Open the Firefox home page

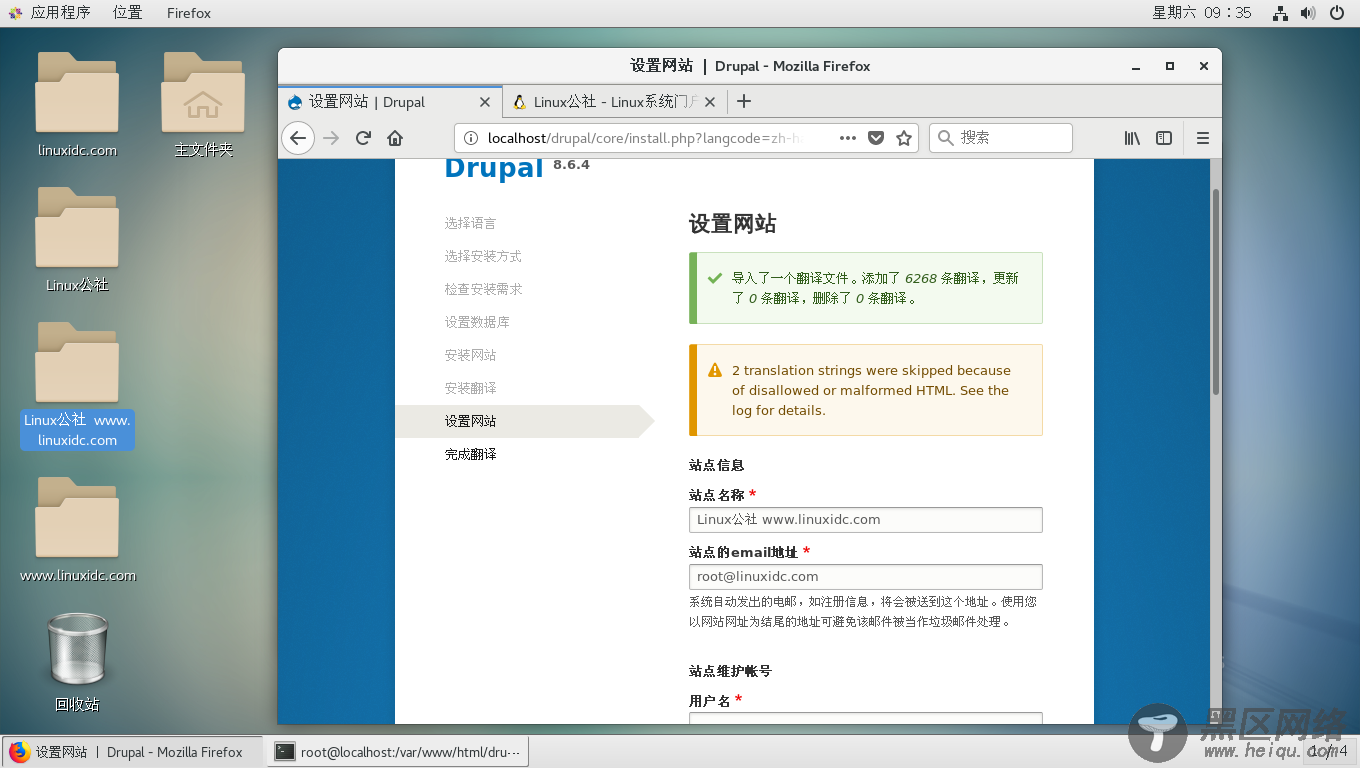[x=395, y=138]
